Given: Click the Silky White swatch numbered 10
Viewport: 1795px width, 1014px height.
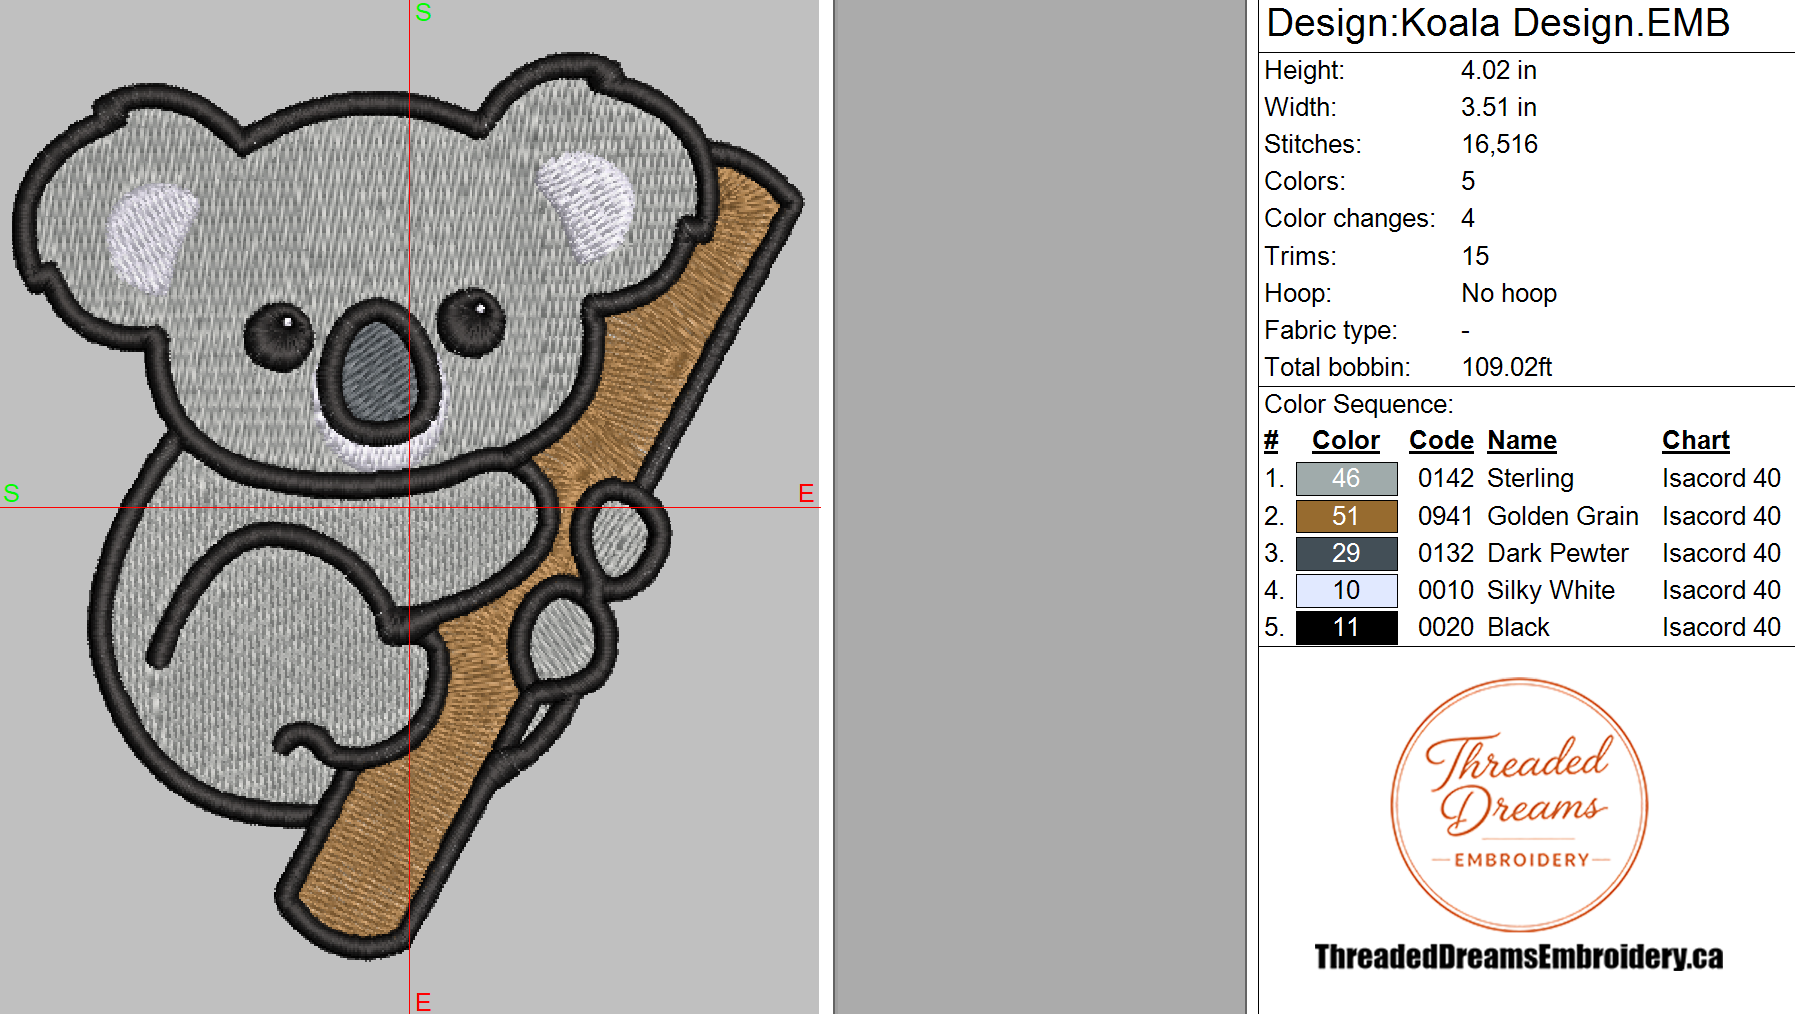Looking at the screenshot, I should [1346, 590].
